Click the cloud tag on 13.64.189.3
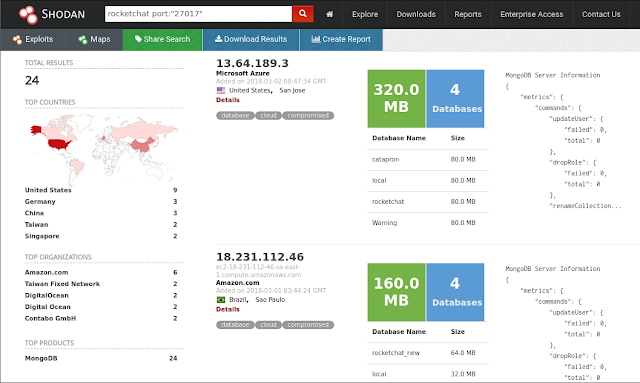The image size is (640, 383). (x=268, y=116)
